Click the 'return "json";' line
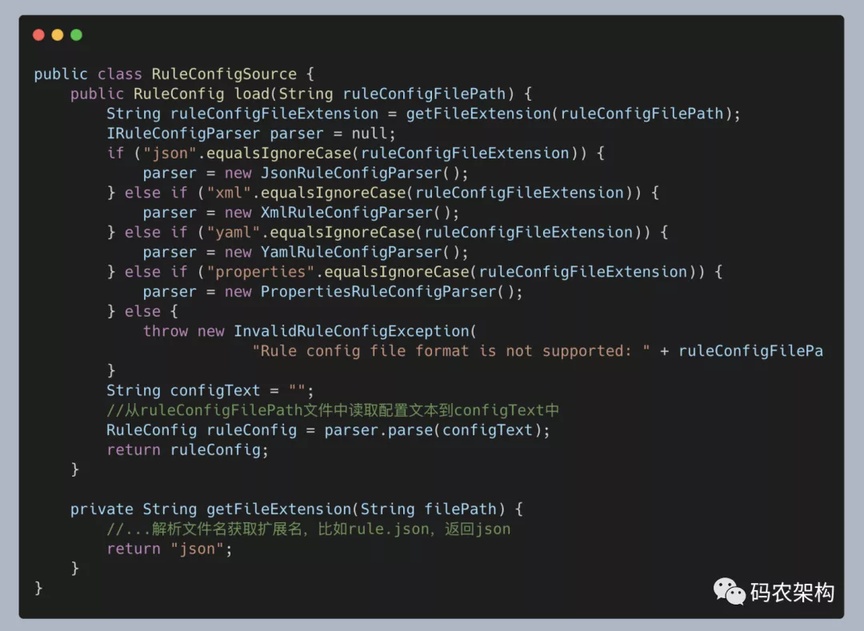Image resolution: width=864 pixels, height=631 pixels. (169, 549)
